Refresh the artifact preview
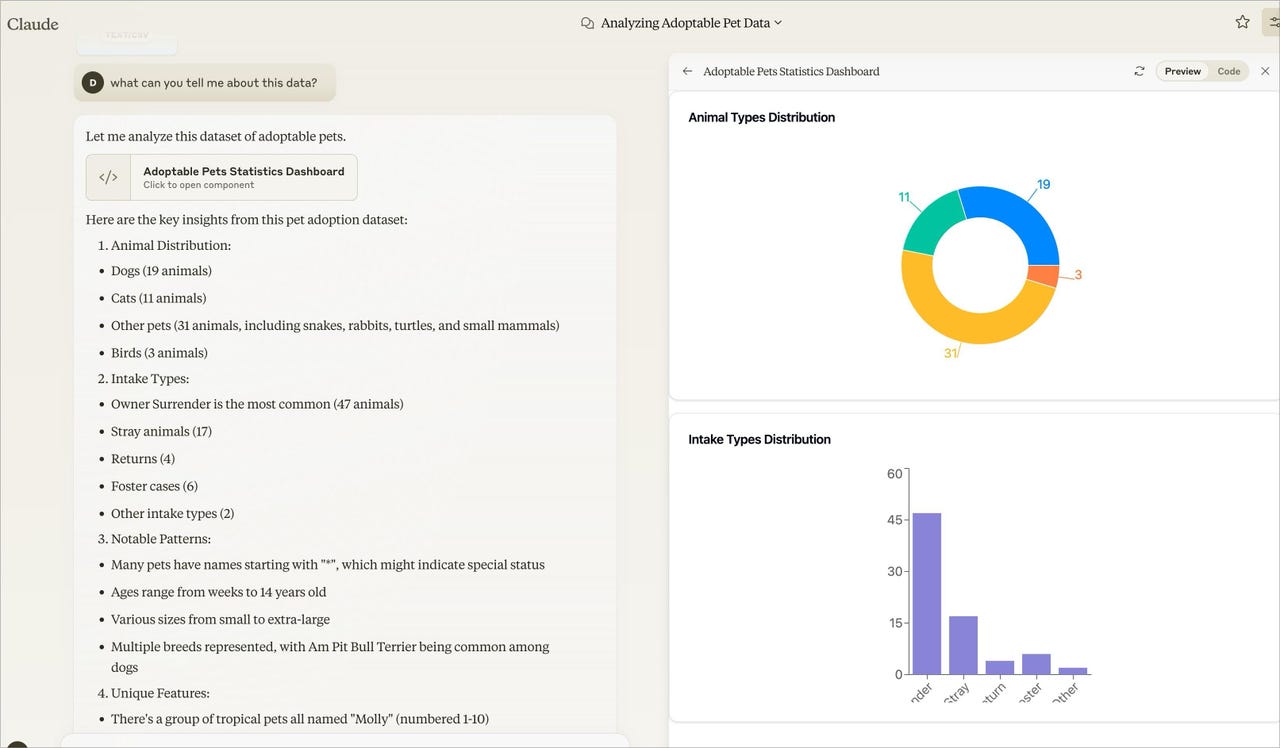1280x748 pixels. [1139, 71]
